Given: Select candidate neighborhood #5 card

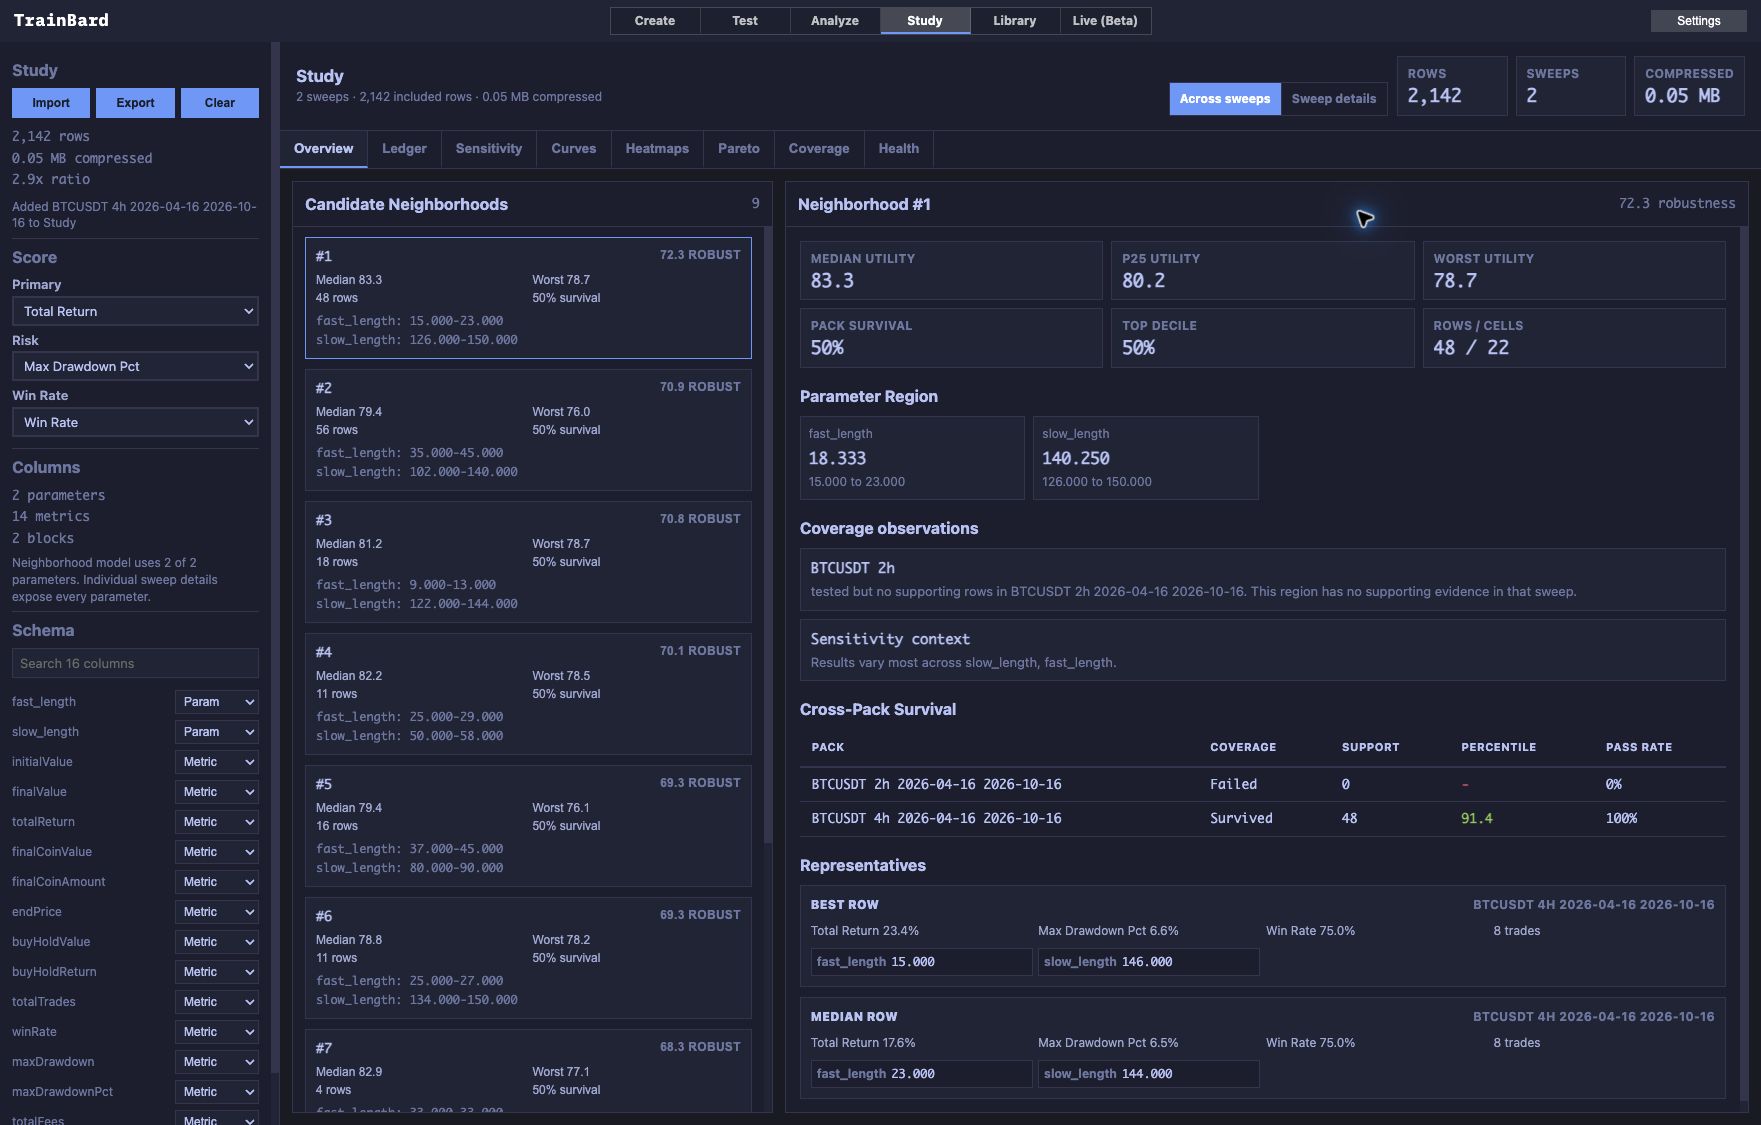Looking at the screenshot, I should (x=528, y=826).
